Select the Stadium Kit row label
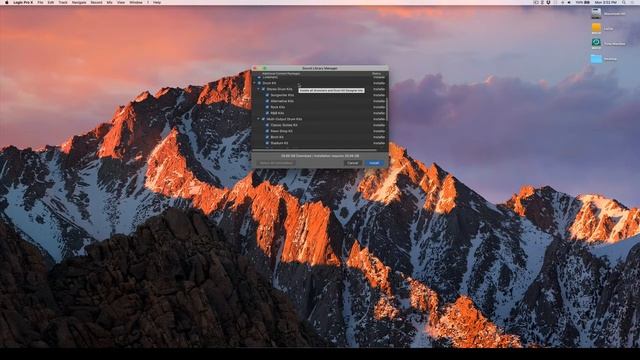Viewport: 640px width, 360px height. (x=279, y=143)
